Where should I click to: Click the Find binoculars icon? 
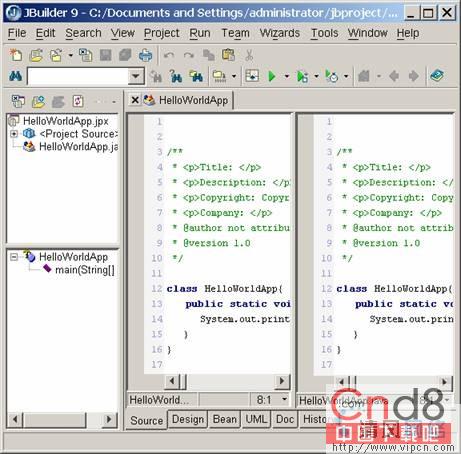pos(16,76)
